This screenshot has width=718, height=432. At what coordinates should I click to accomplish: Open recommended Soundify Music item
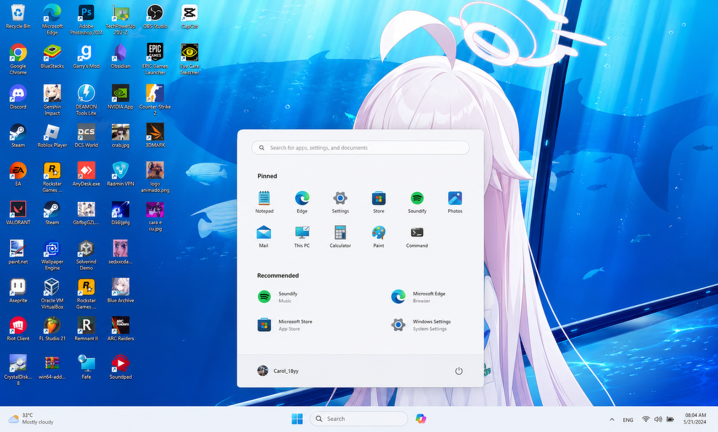[x=277, y=297]
